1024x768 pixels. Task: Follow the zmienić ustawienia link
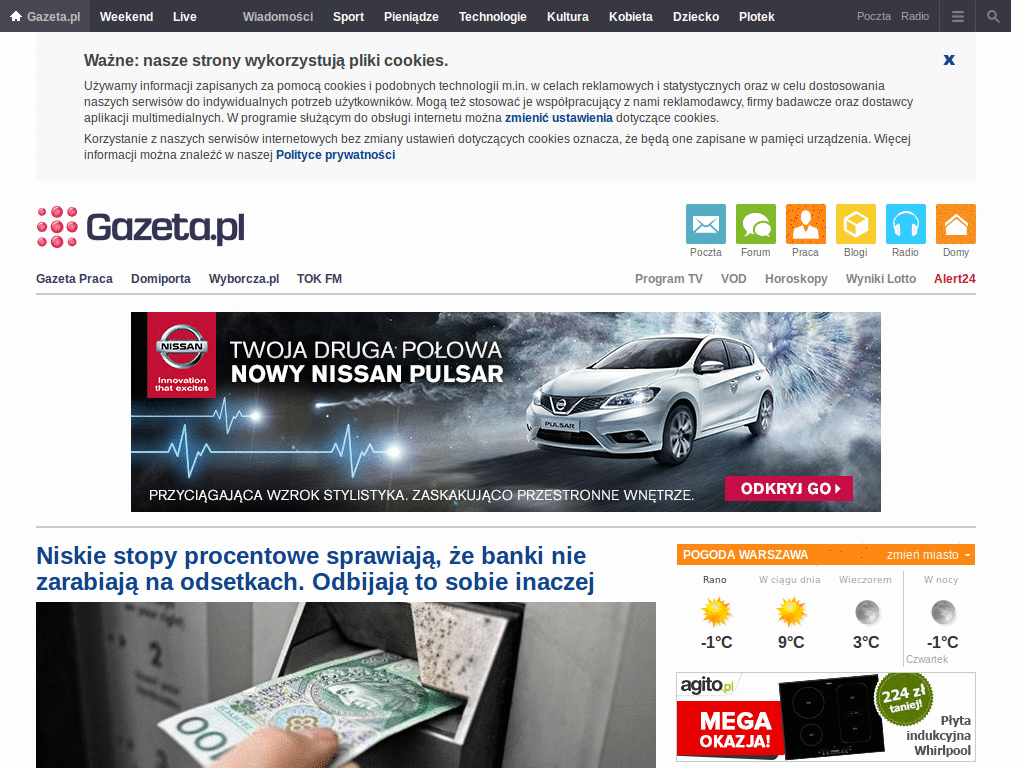point(558,118)
